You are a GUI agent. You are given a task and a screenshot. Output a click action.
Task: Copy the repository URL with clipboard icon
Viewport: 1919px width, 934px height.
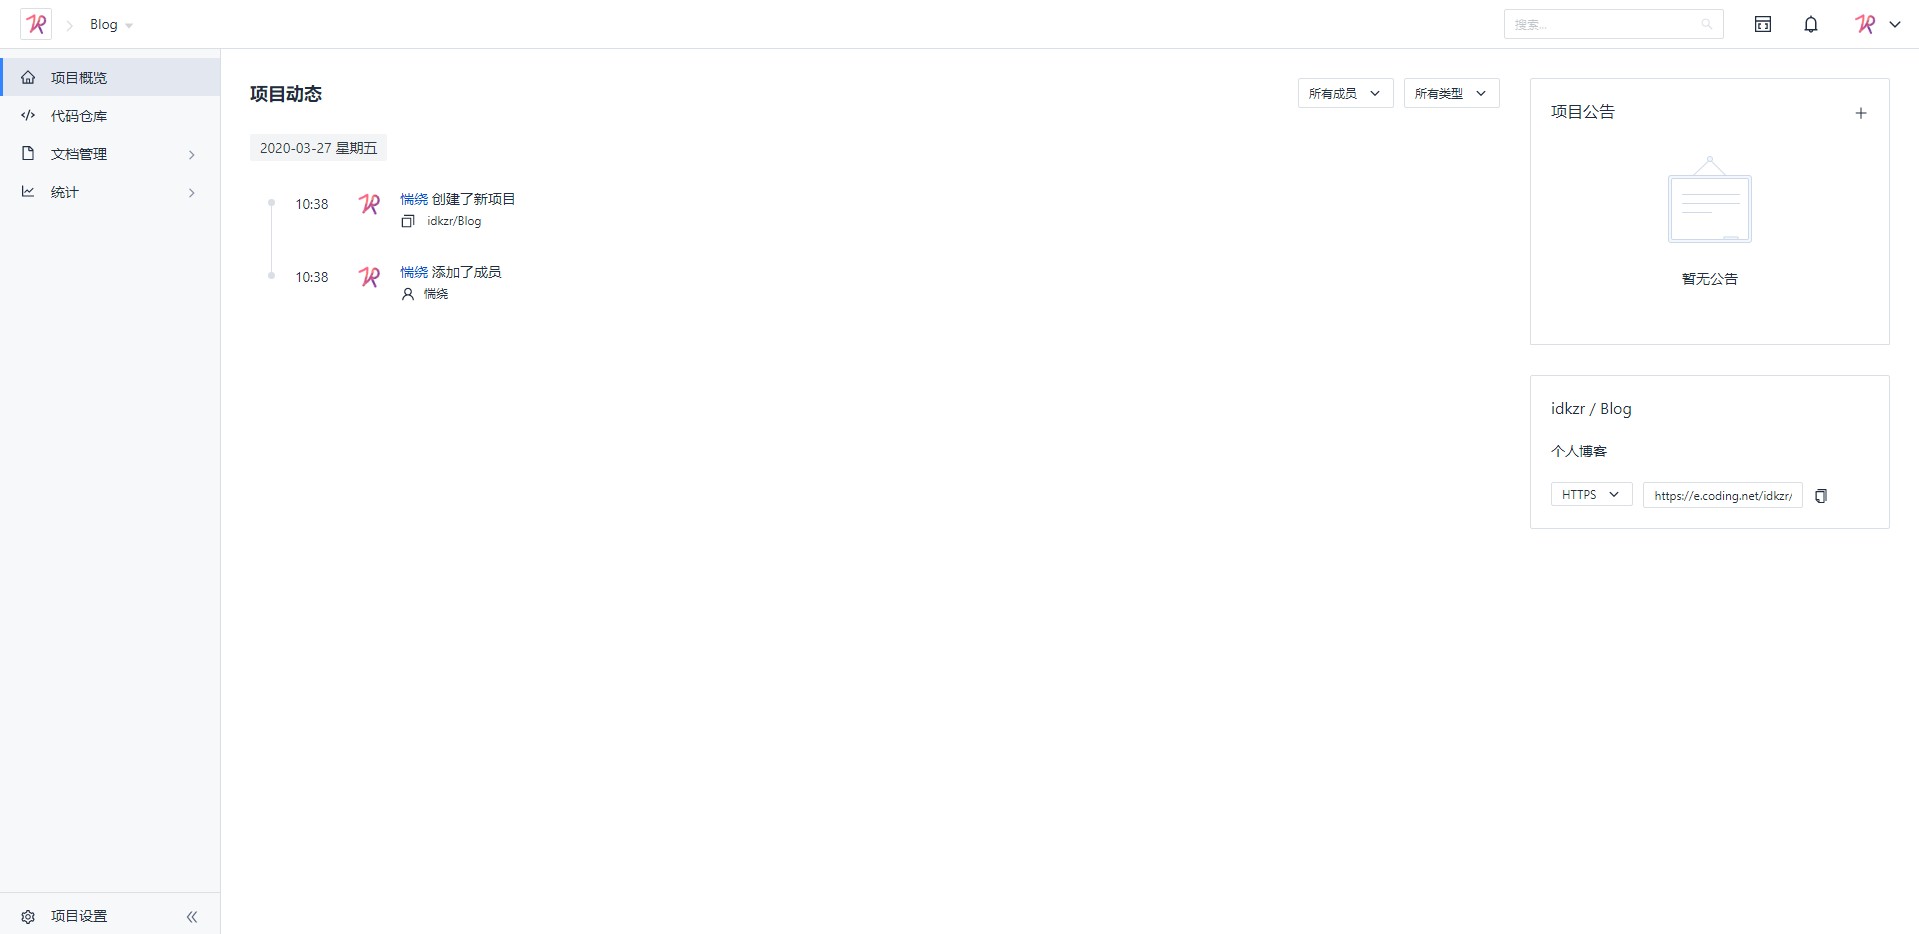tap(1820, 496)
